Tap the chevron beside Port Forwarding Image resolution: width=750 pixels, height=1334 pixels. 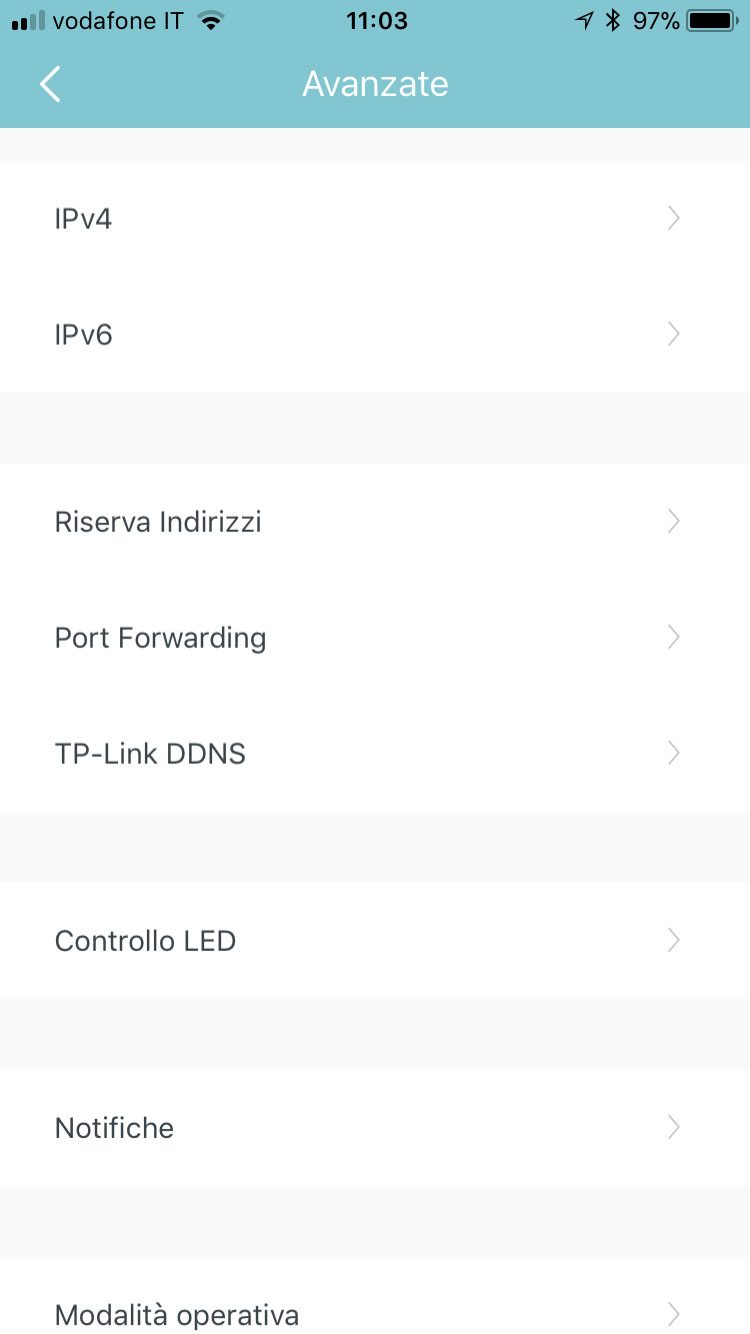pyautogui.click(x=673, y=637)
